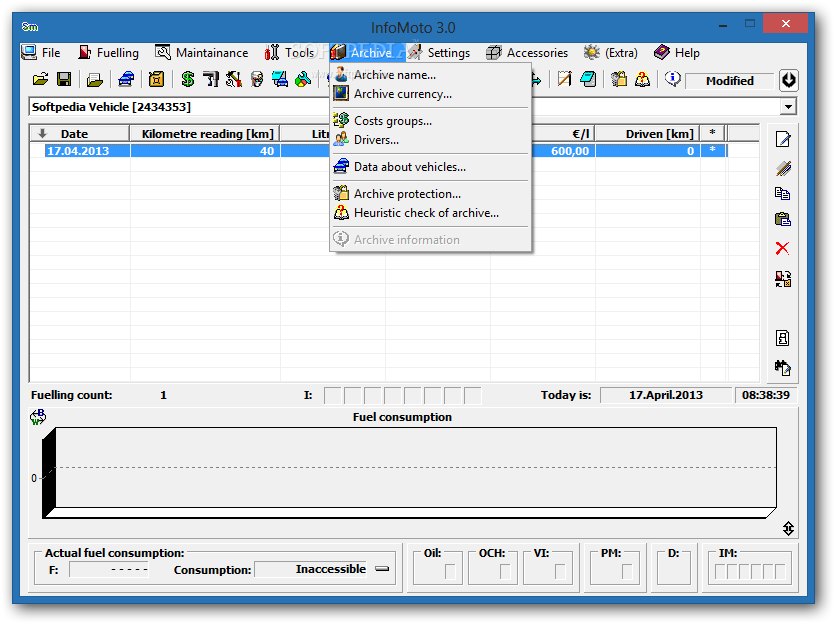This screenshot has width=835, height=624.
Task: Click the edit record pencil-page icon
Action: (x=783, y=140)
